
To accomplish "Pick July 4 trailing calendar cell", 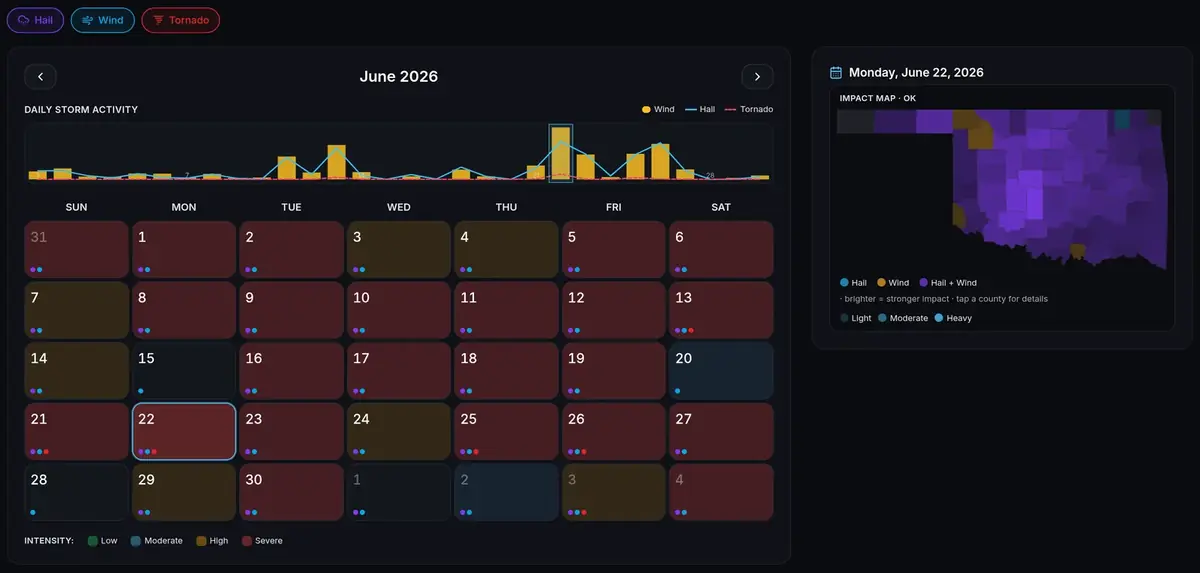I will tap(722, 492).
